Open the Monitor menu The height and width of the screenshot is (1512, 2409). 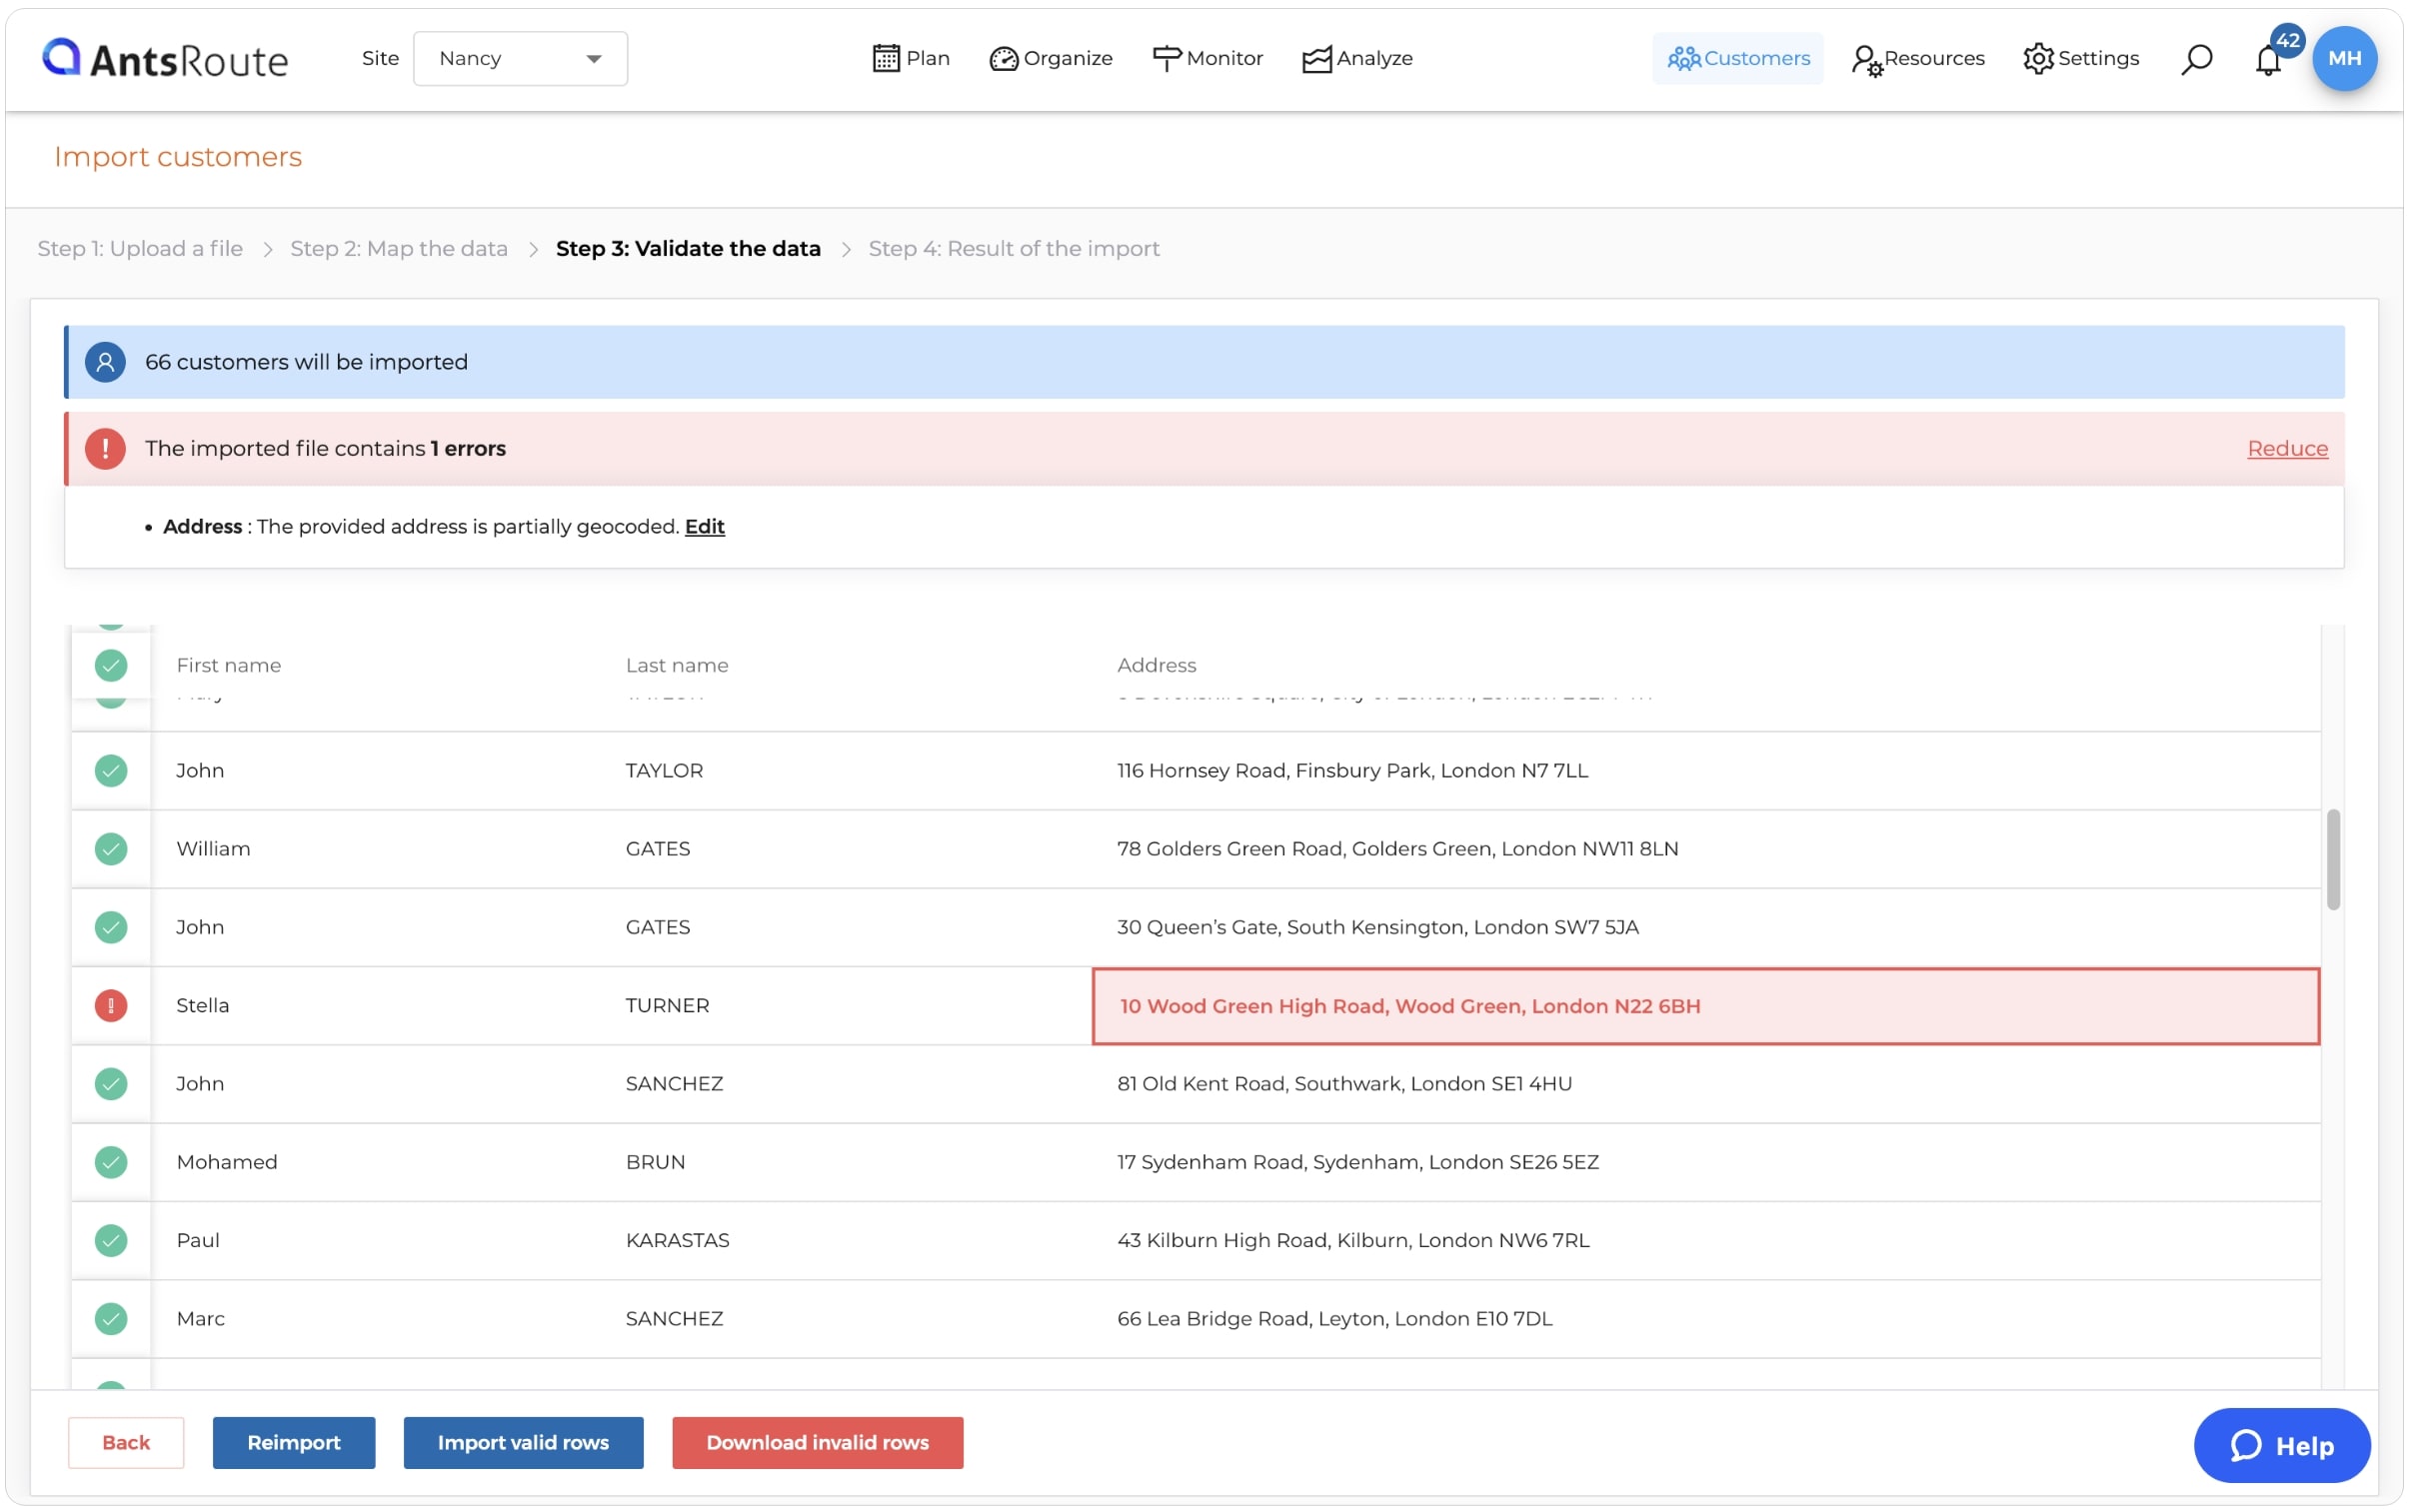coord(1207,58)
